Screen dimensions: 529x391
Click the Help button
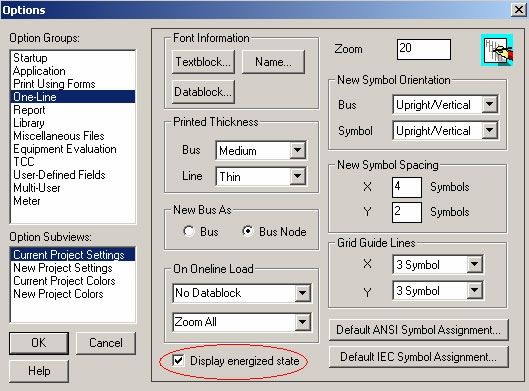[x=39, y=371]
